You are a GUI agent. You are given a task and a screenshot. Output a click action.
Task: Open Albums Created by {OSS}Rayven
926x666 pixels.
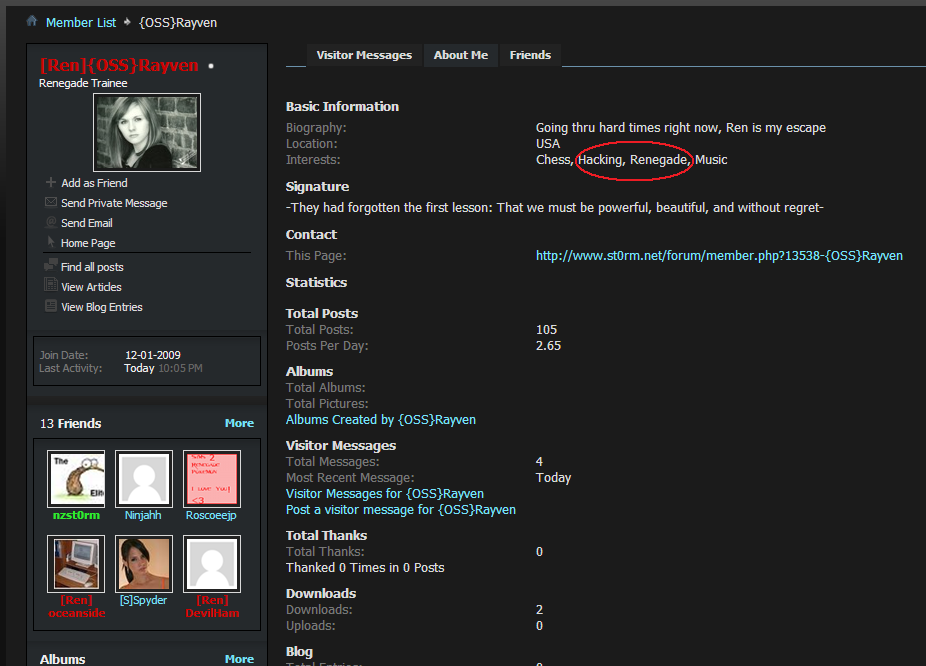381,420
